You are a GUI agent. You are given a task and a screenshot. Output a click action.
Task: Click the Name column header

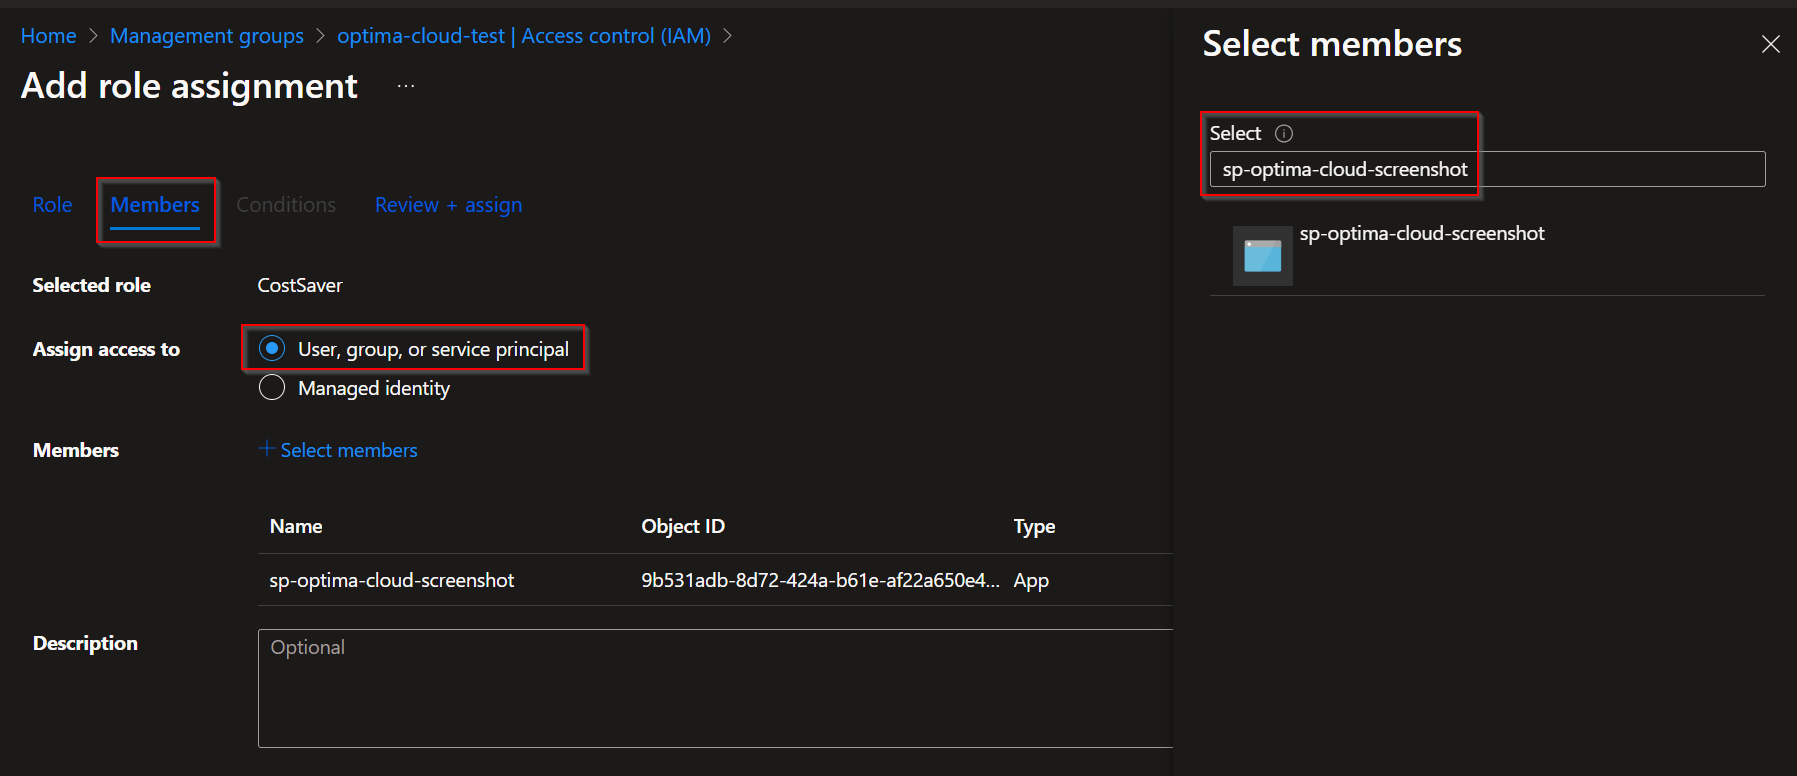[x=296, y=526]
